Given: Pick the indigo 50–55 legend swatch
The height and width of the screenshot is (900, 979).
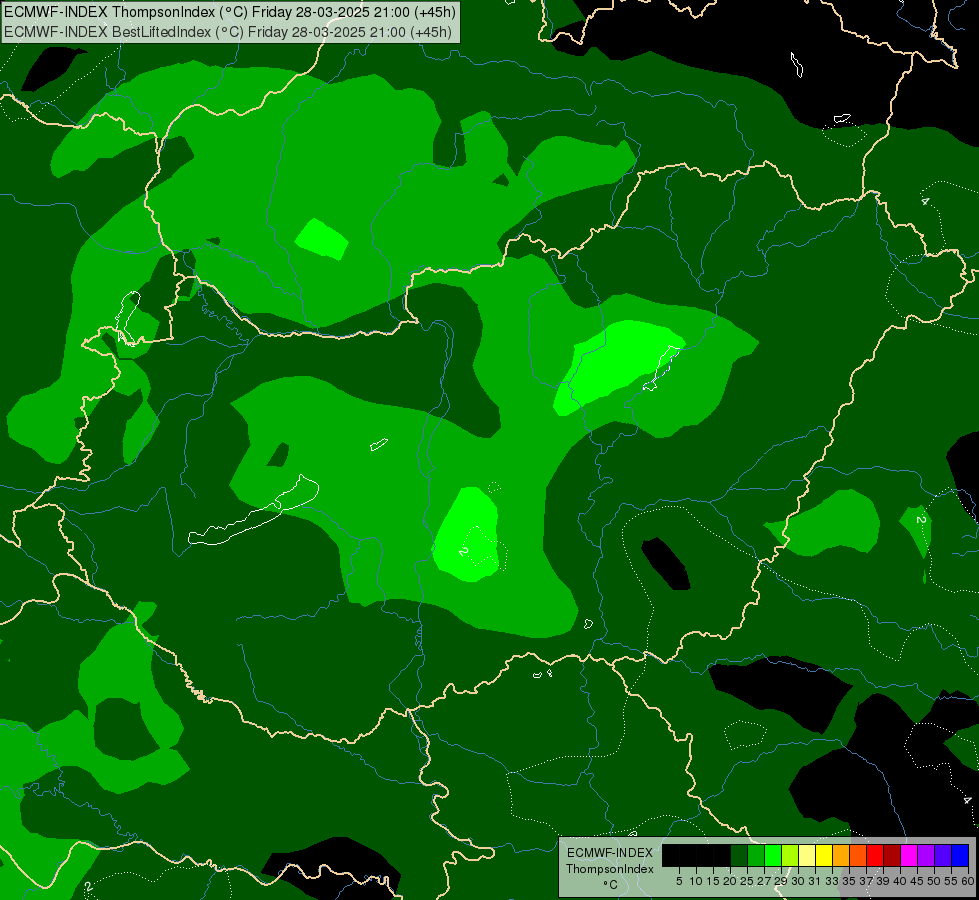Looking at the screenshot, I should coord(943,855).
